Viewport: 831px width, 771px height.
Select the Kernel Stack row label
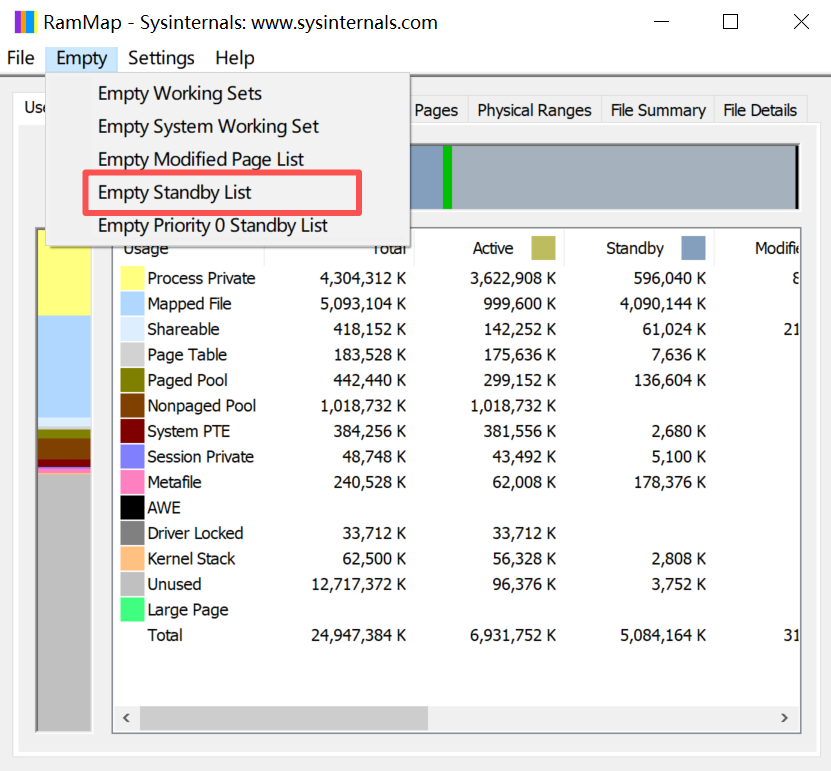(x=191, y=559)
